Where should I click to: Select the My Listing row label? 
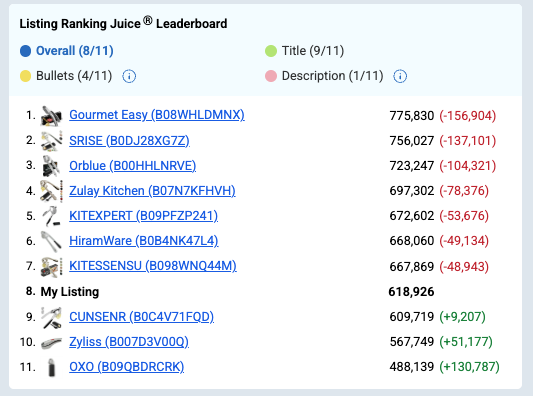point(70,292)
